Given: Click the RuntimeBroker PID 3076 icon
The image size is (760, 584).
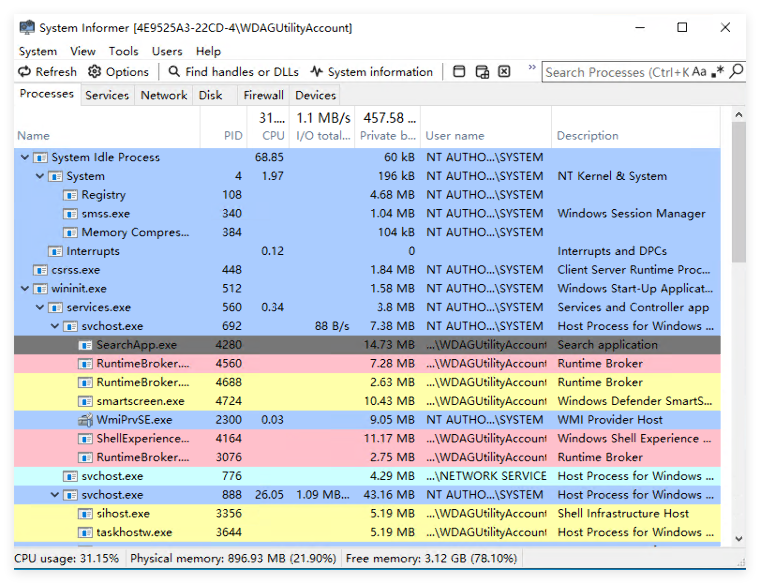Looking at the screenshot, I should (85, 458).
